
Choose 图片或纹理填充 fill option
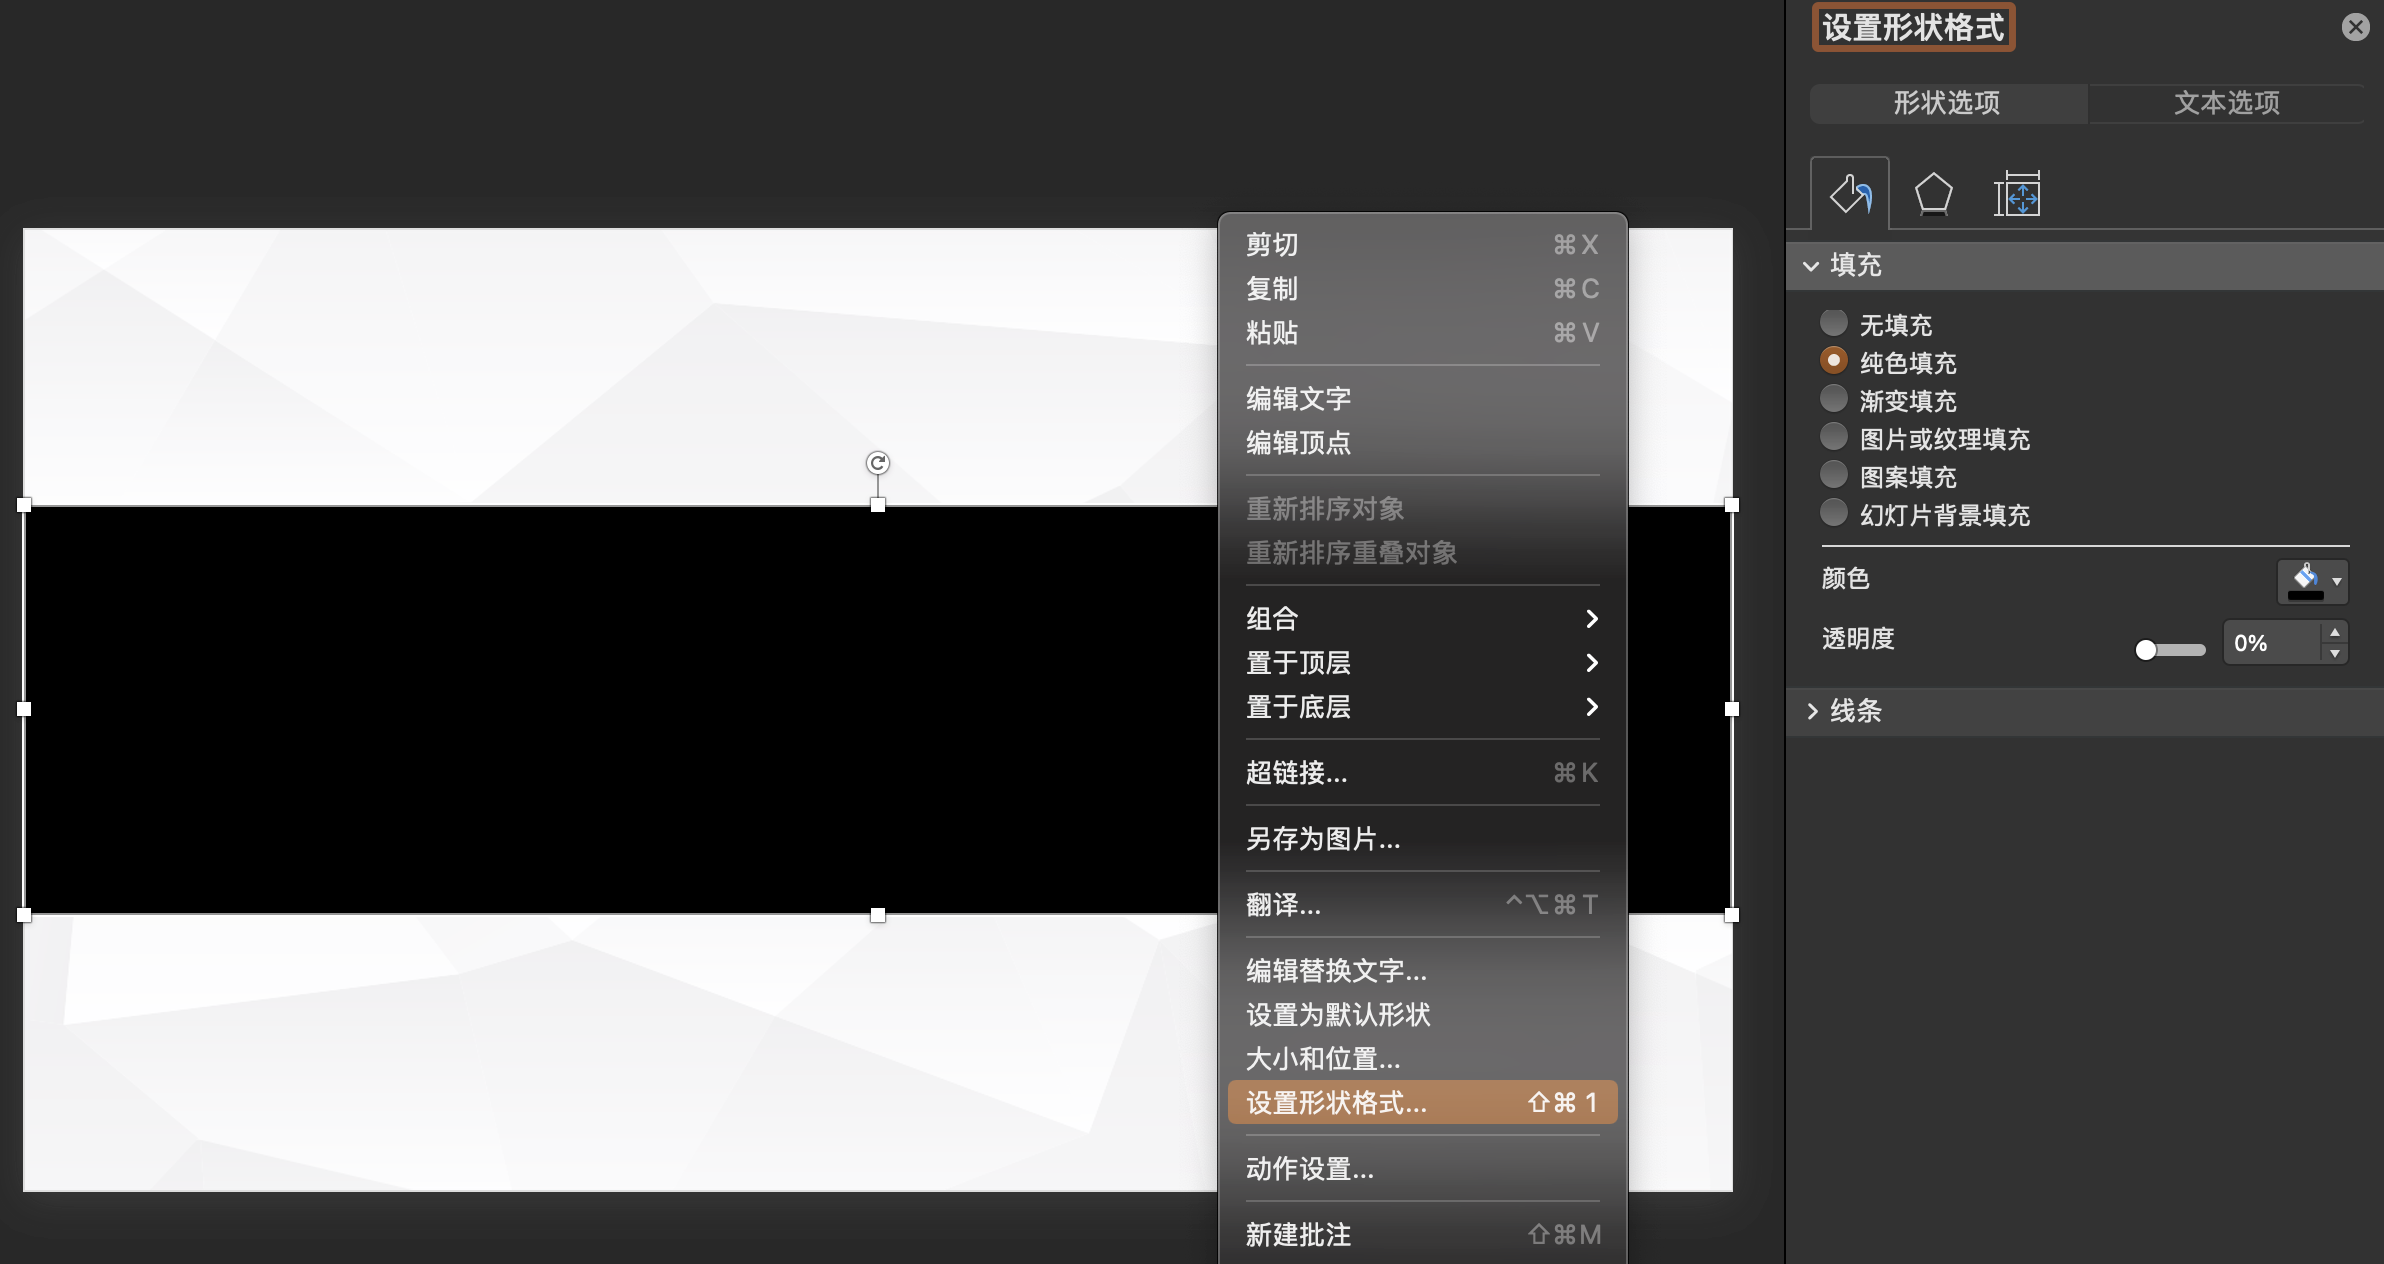[x=1833, y=437]
